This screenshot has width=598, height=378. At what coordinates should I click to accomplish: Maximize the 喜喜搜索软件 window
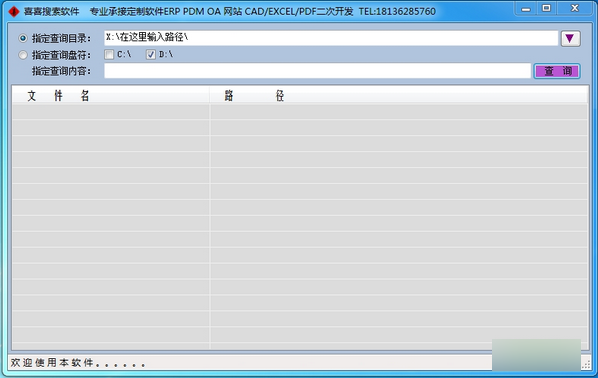tap(547, 8)
